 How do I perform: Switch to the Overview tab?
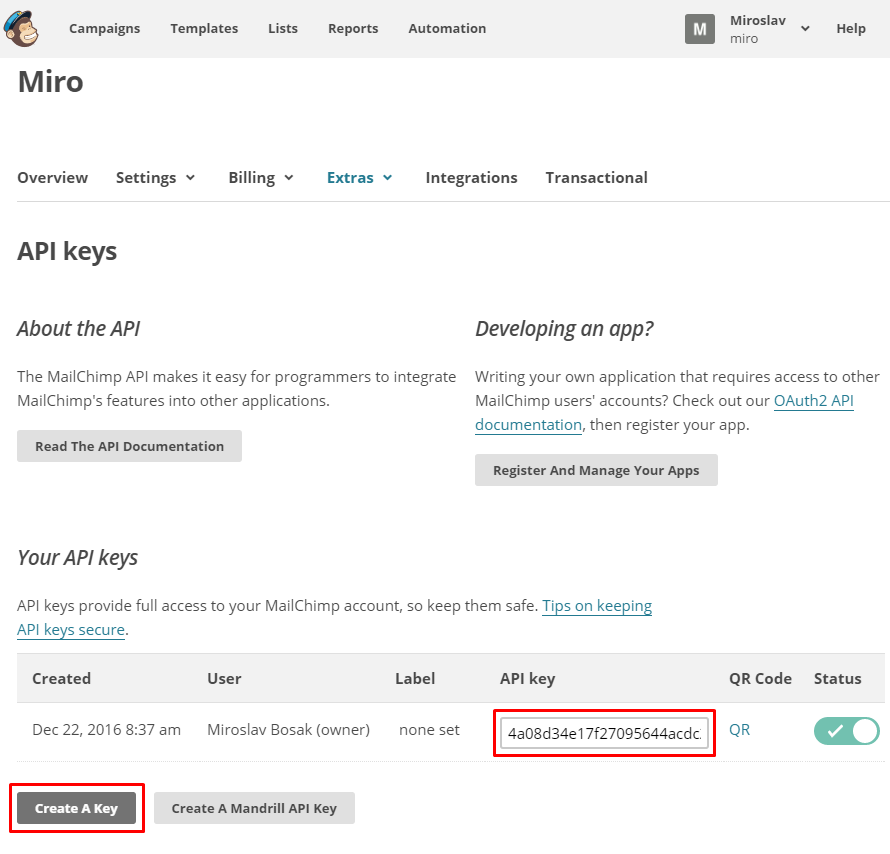point(52,178)
